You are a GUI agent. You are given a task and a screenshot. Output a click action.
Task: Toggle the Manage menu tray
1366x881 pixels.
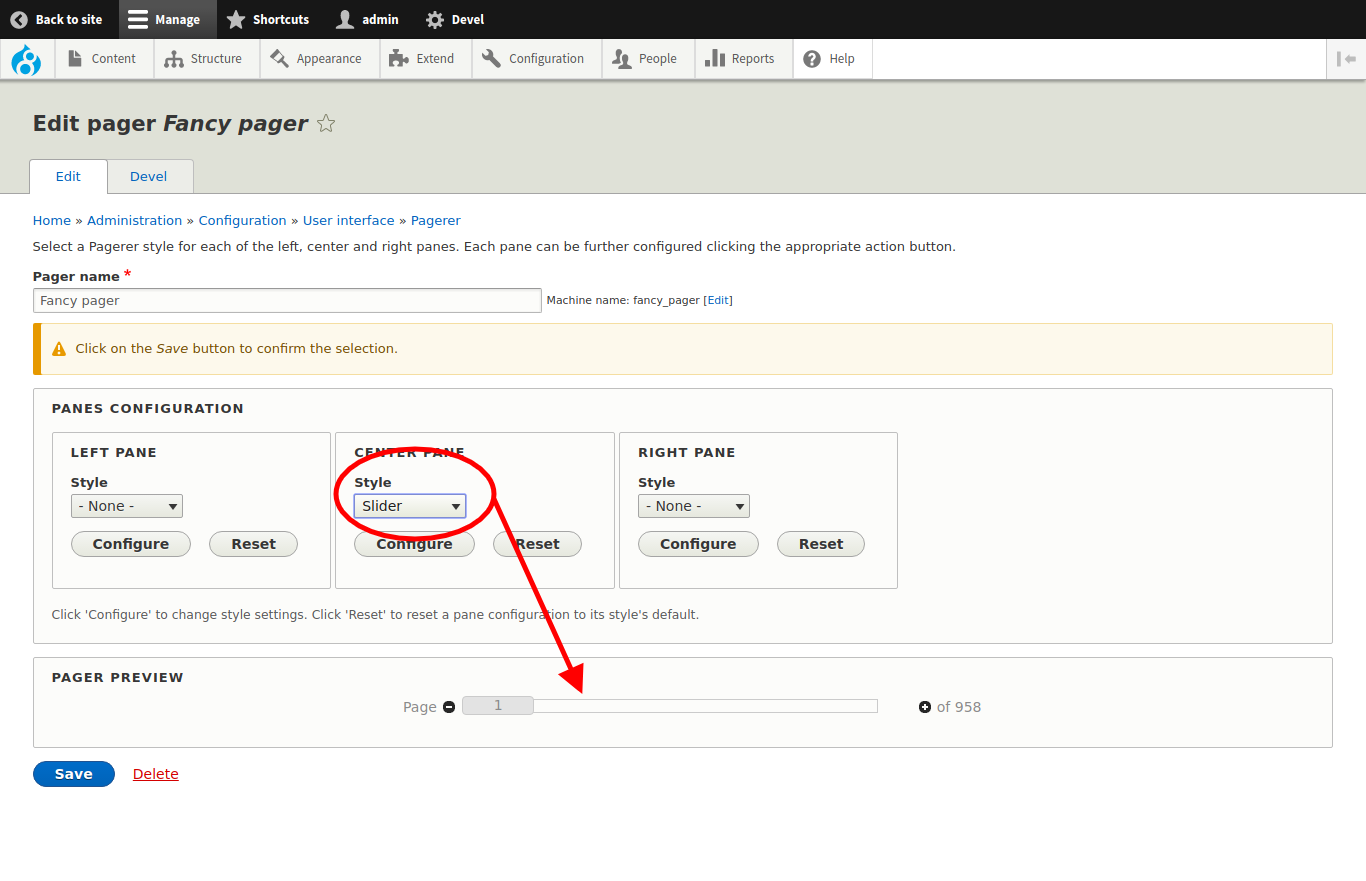[165, 19]
